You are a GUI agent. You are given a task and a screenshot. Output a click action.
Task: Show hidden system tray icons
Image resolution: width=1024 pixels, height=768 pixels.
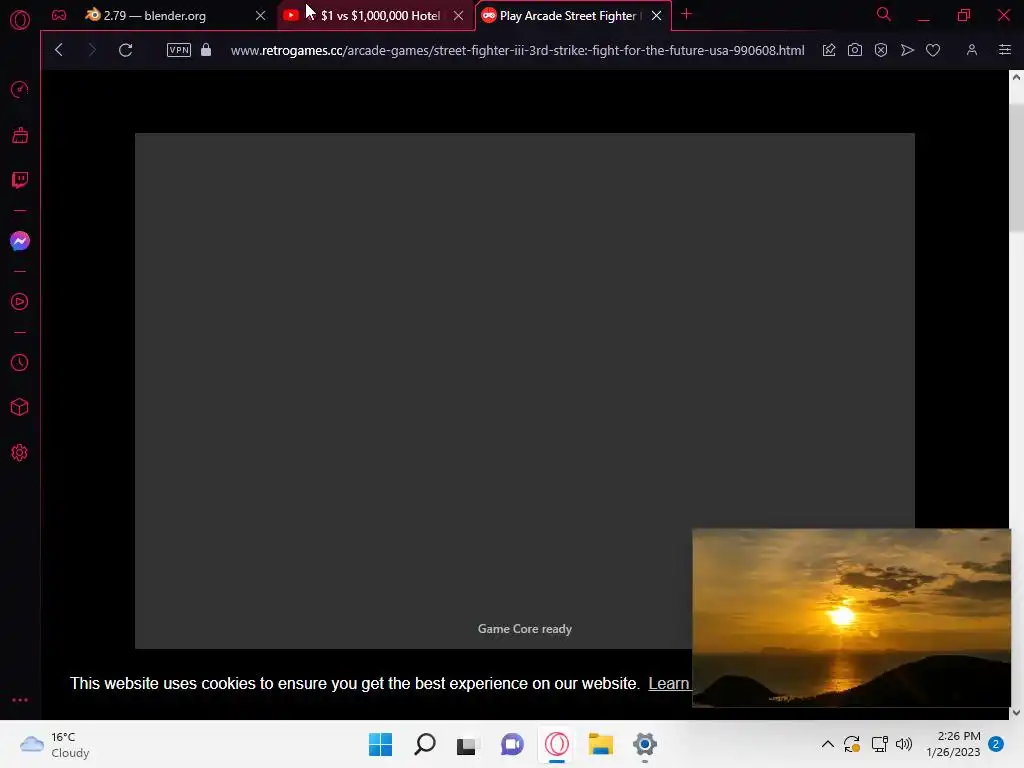coord(827,744)
